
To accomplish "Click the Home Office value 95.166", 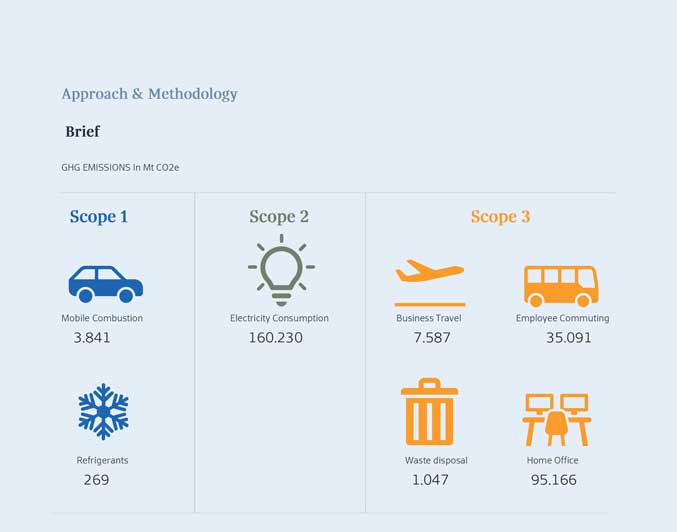I will click(x=554, y=480).
